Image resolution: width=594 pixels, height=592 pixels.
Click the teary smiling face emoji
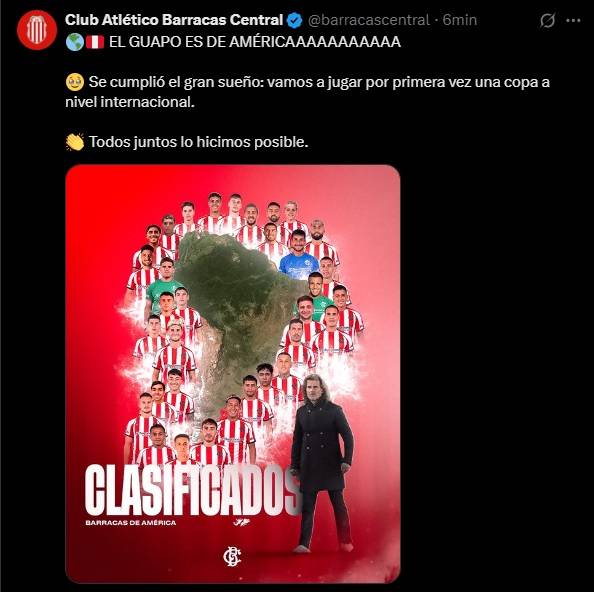coord(75,82)
